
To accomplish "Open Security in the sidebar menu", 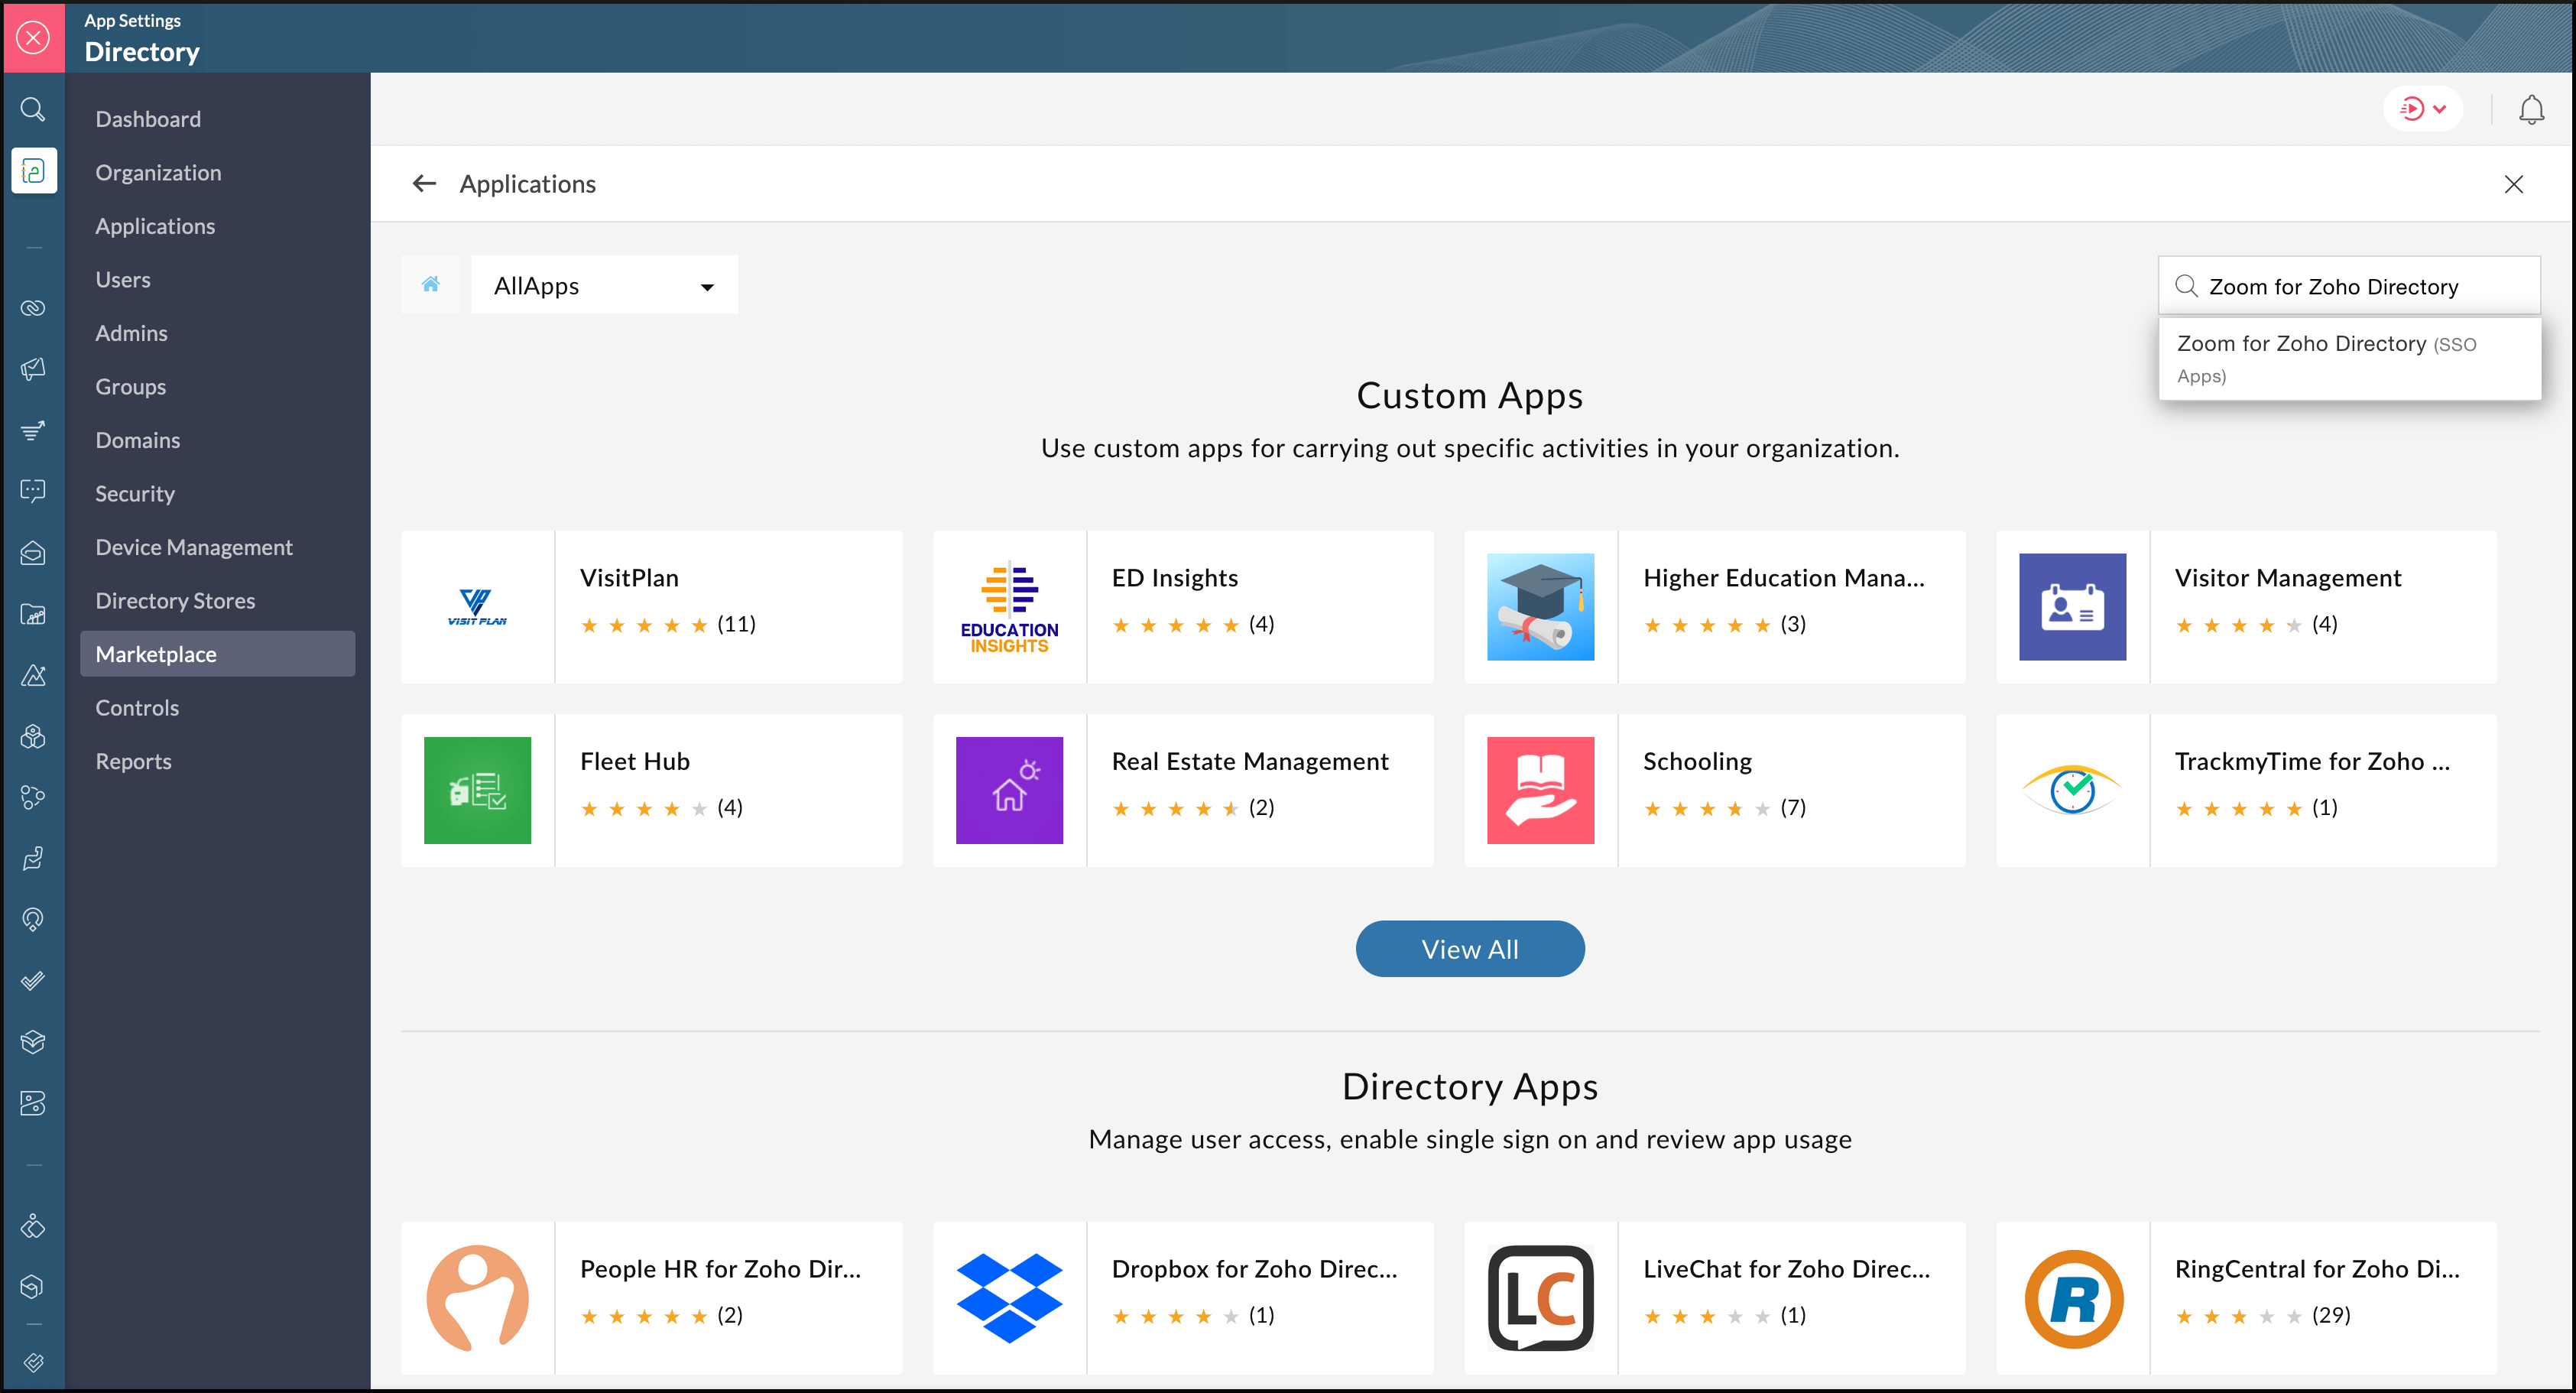I will coord(135,494).
